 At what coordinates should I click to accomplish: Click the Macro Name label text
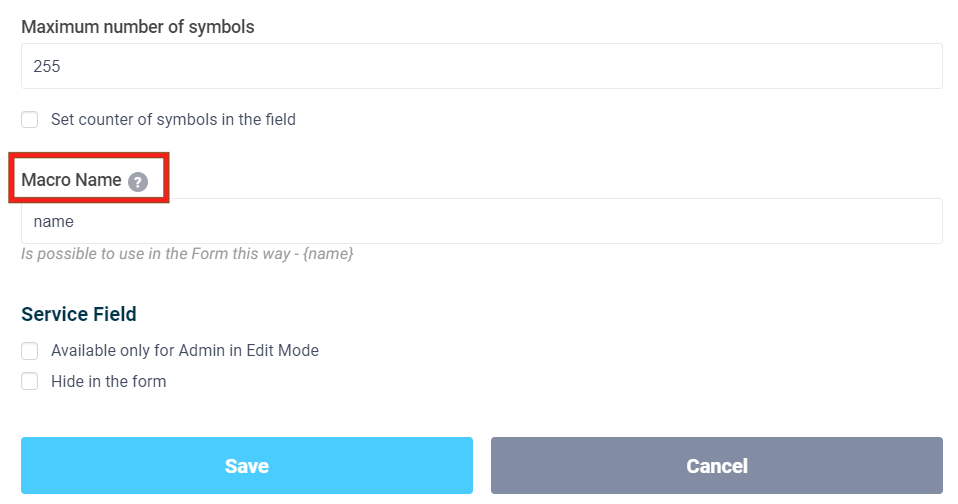pos(71,181)
